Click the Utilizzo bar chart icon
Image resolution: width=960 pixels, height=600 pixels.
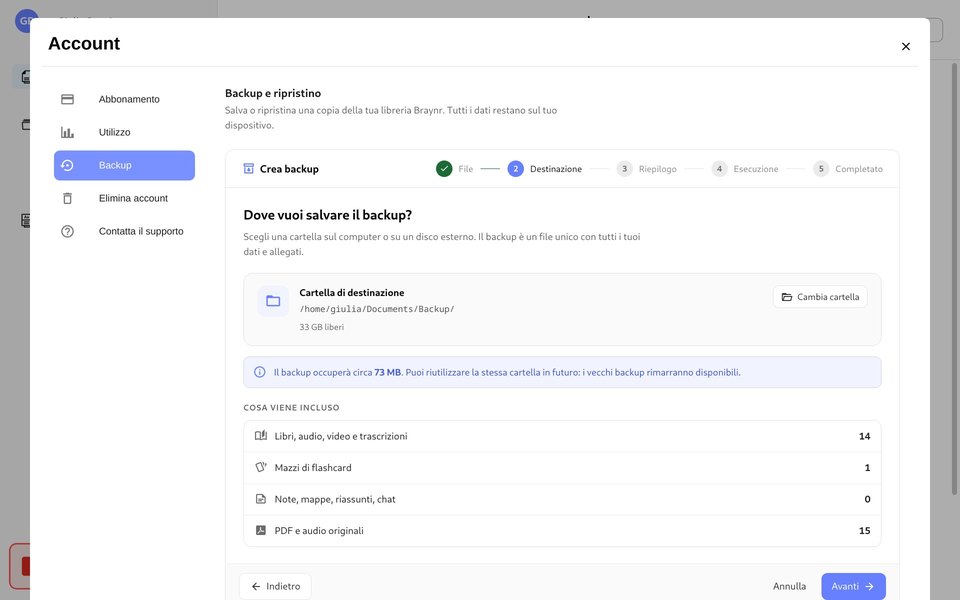click(x=67, y=132)
